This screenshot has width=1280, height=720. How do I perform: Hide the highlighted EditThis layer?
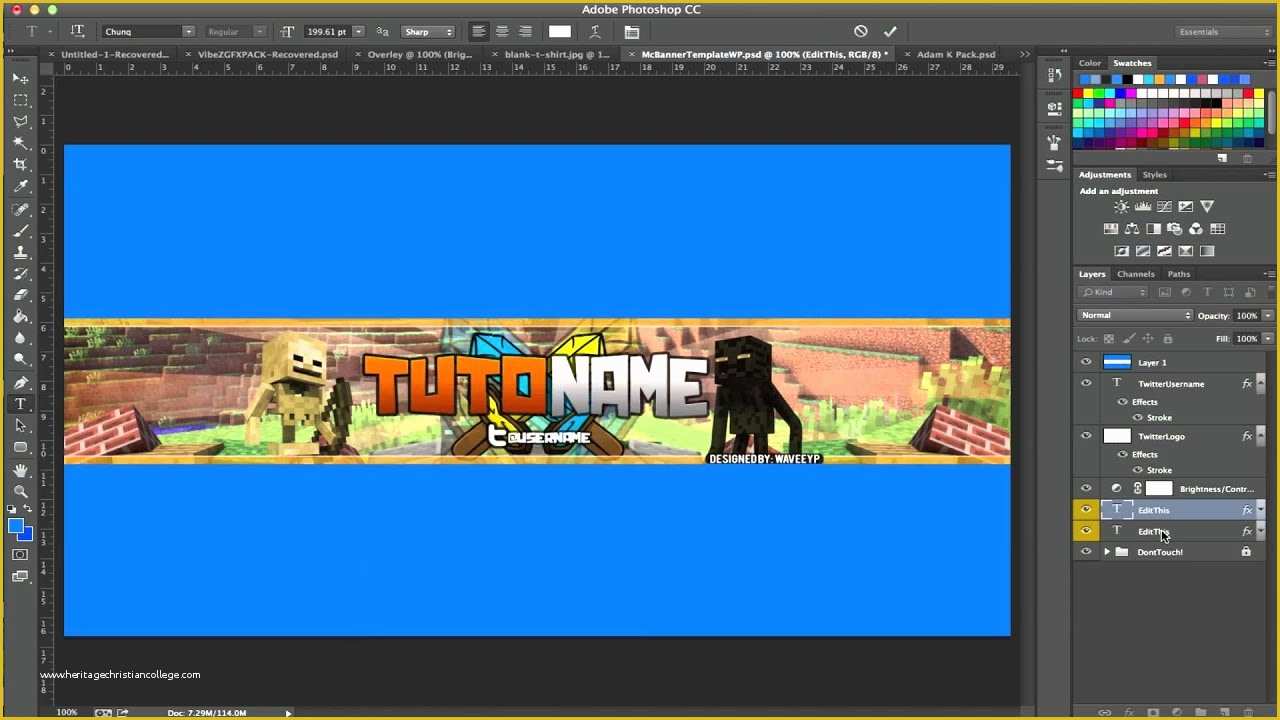[1086, 509]
